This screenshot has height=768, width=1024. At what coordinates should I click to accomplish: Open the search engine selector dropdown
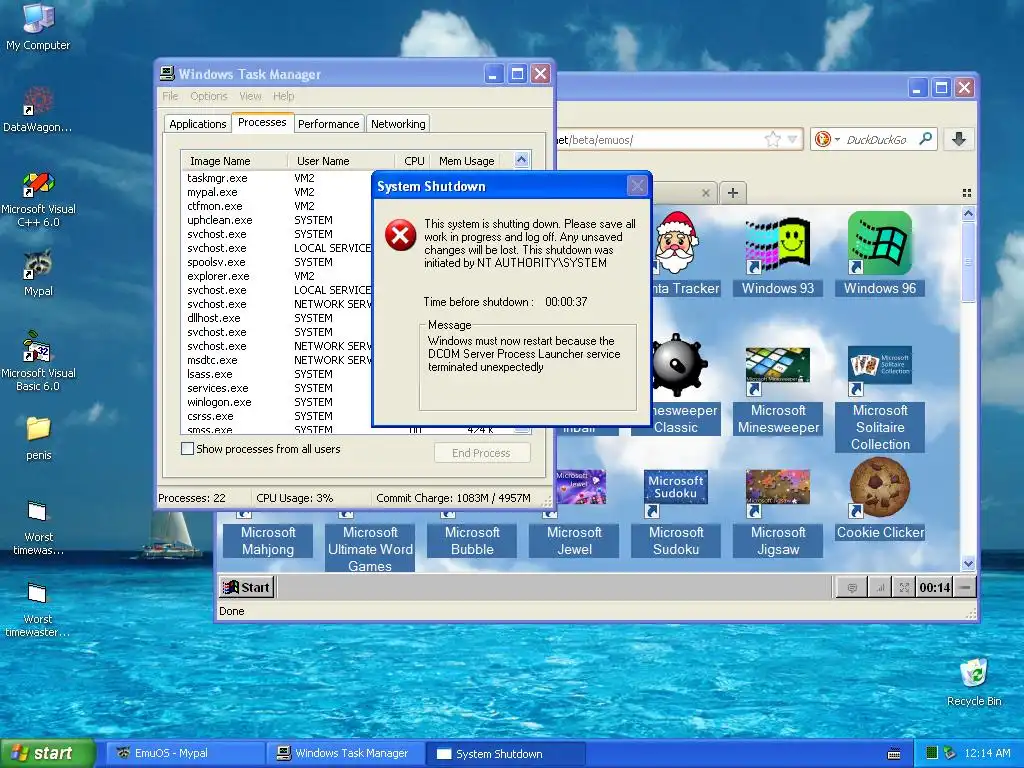click(x=825, y=139)
